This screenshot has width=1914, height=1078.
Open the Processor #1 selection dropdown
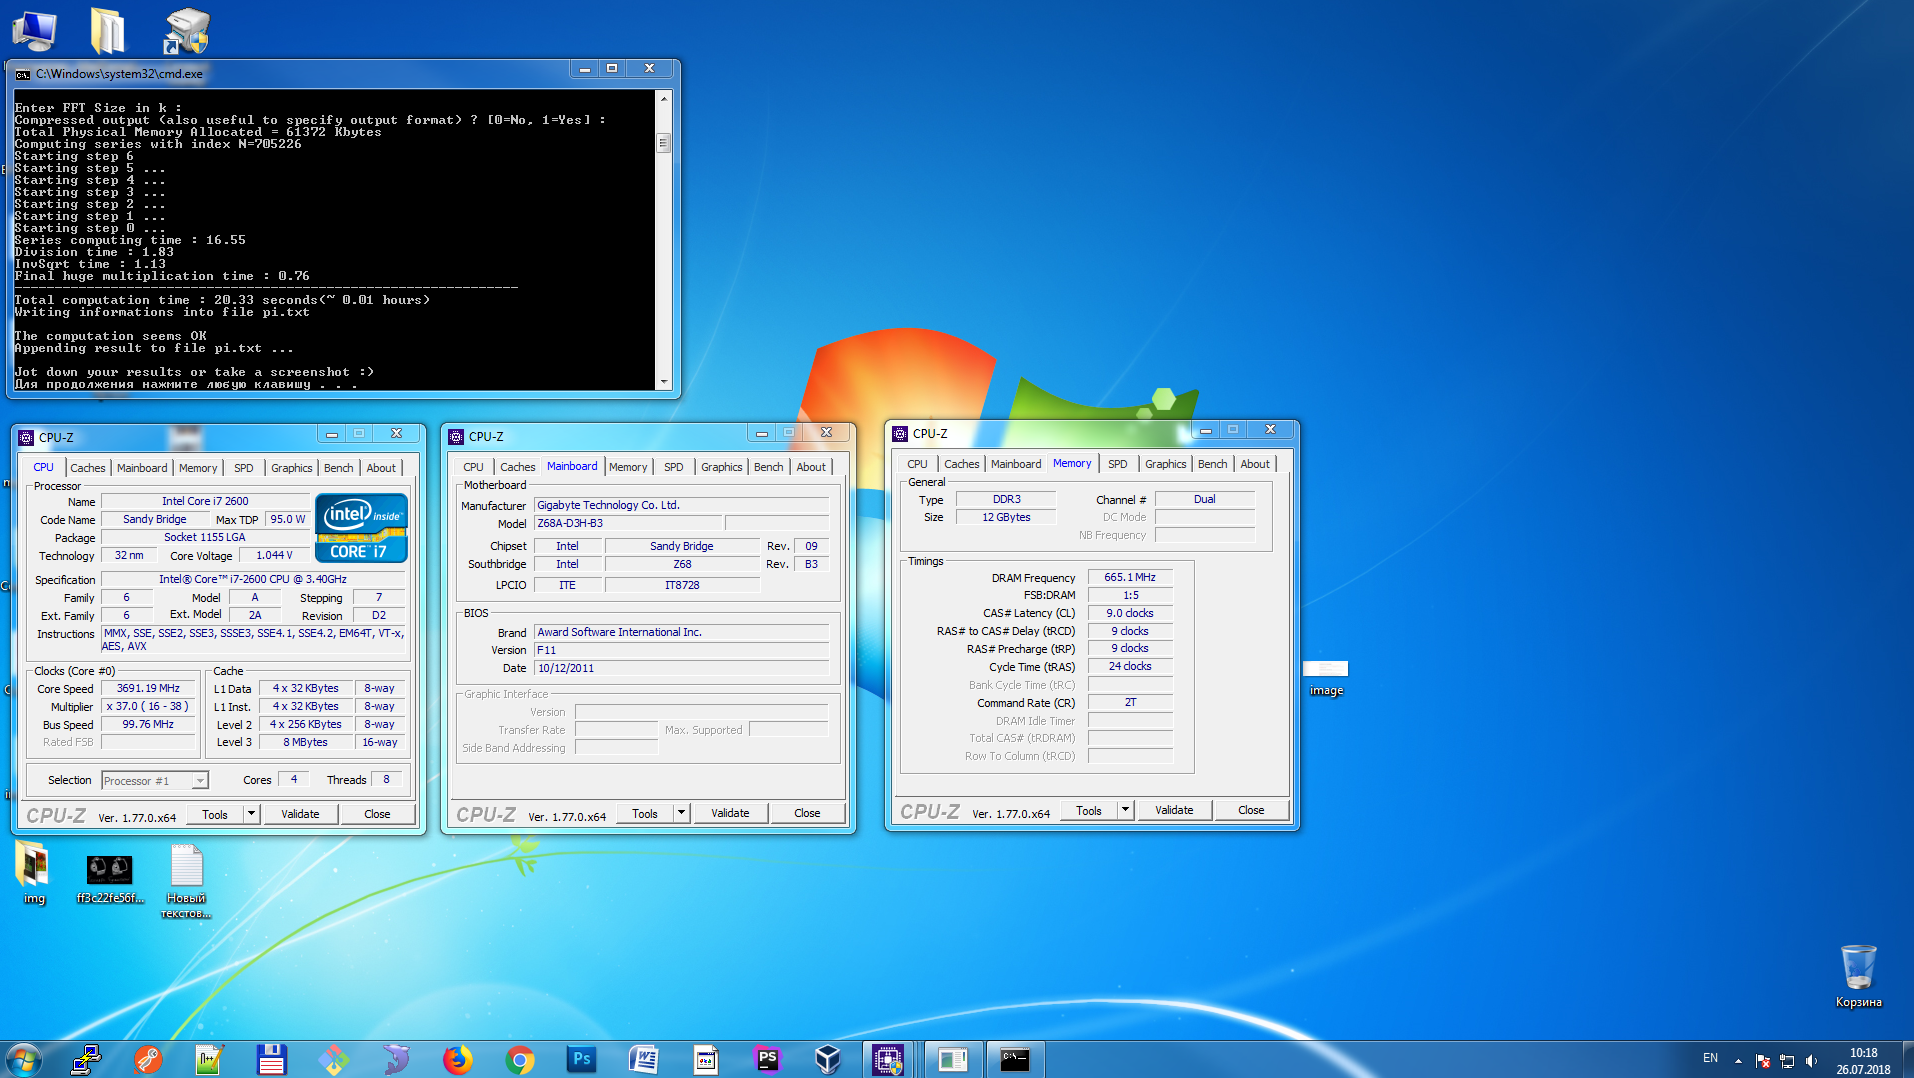[x=154, y=781]
